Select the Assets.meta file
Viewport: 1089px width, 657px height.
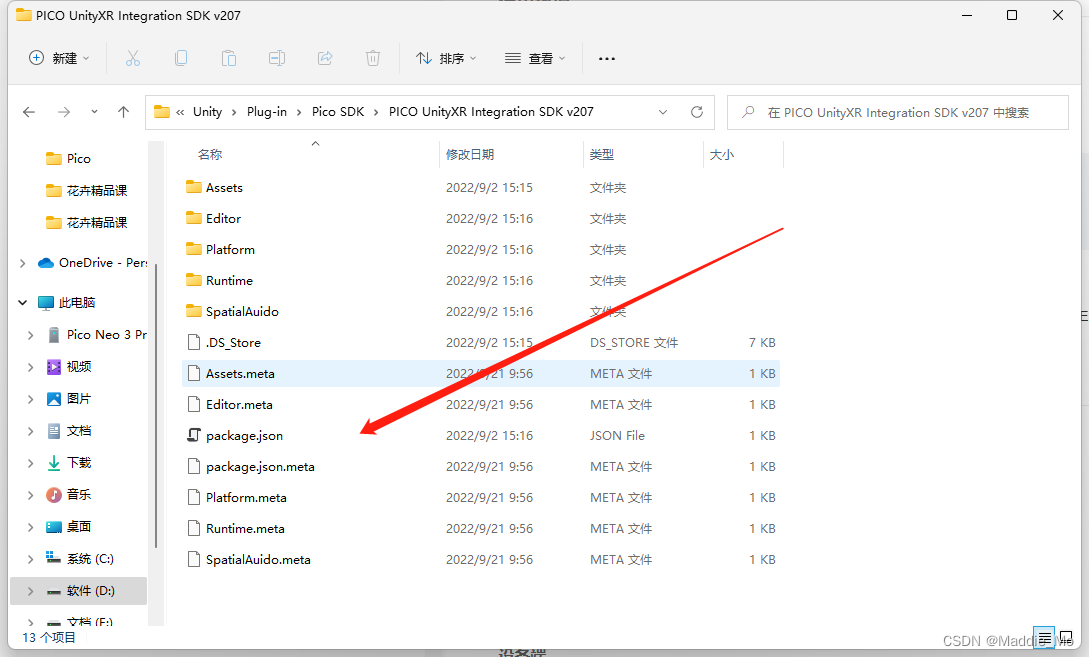tap(481, 374)
